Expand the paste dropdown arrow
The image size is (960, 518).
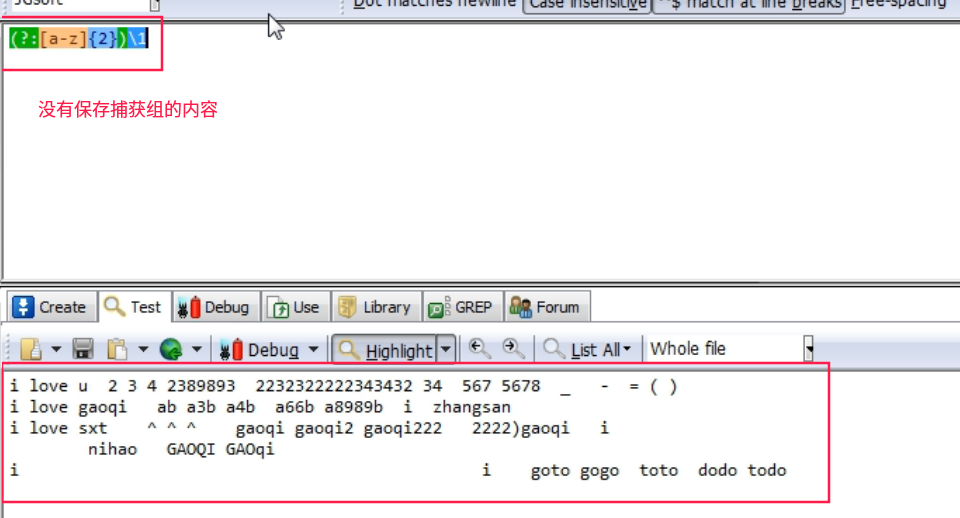point(143,349)
